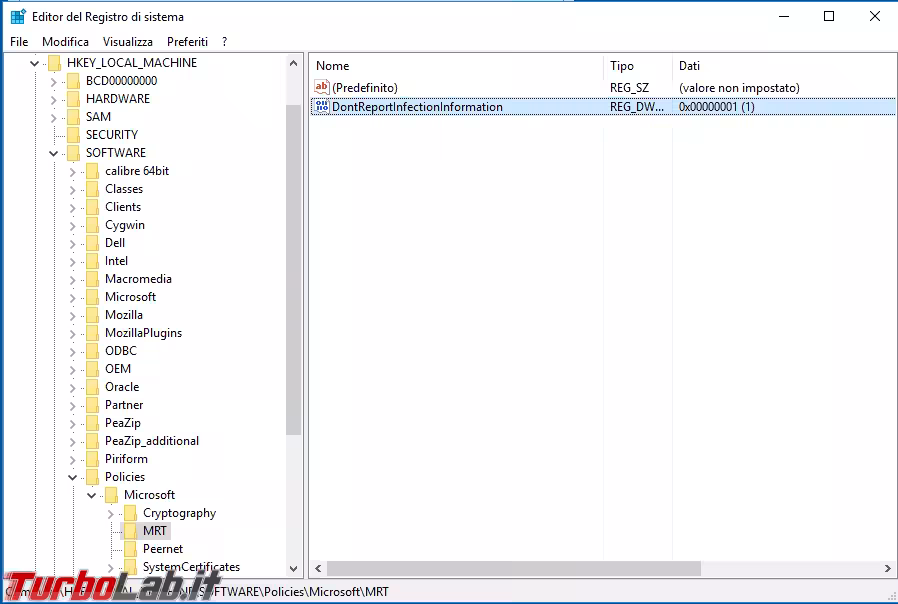The height and width of the screenshot is (604, 898).
Task: Click the Mozilla folder icon
Action: [x=92, y=315]
